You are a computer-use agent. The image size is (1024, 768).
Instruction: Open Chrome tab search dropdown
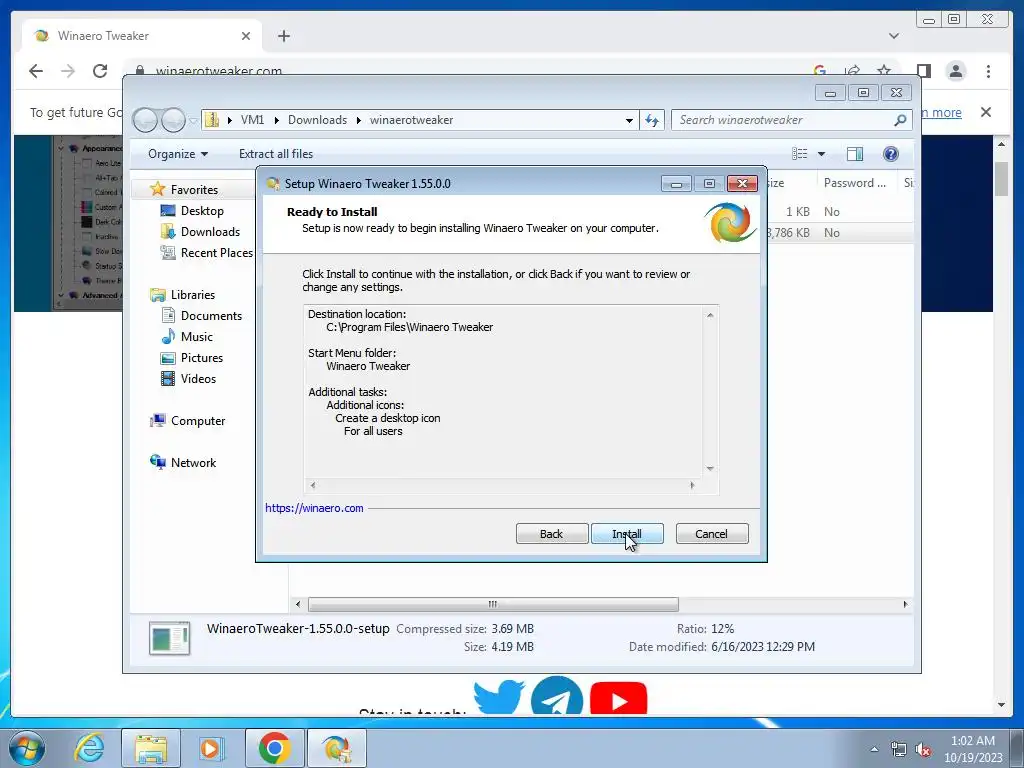click(x=893, y=36)
